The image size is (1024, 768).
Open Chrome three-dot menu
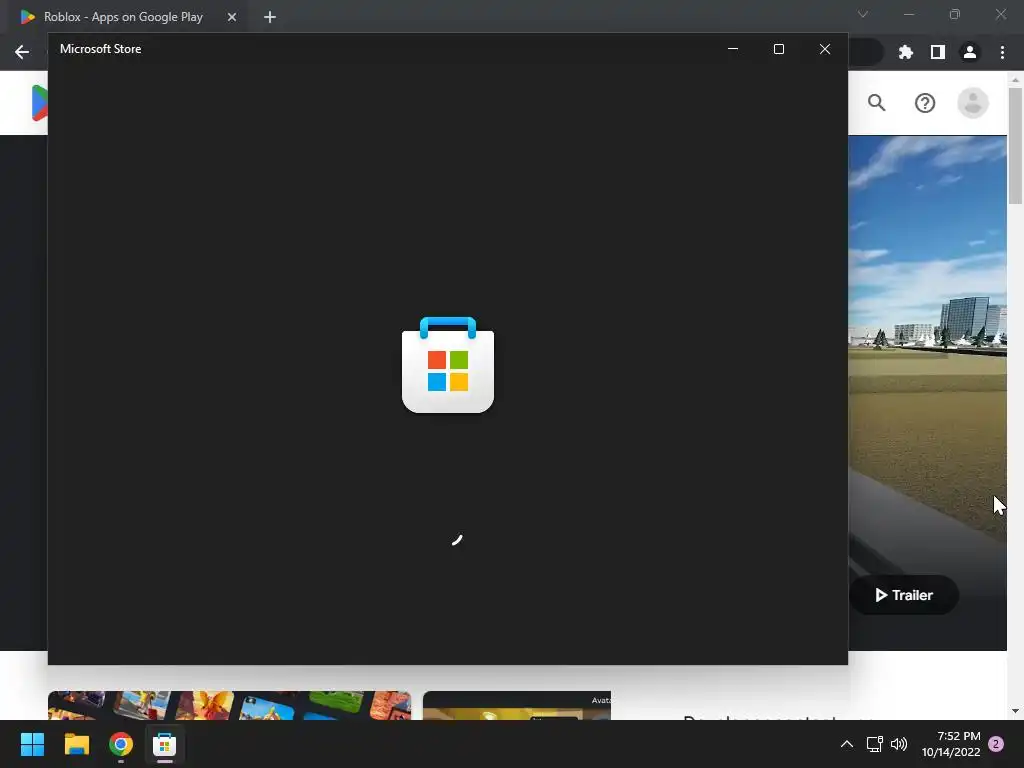tap(1002, 52)
